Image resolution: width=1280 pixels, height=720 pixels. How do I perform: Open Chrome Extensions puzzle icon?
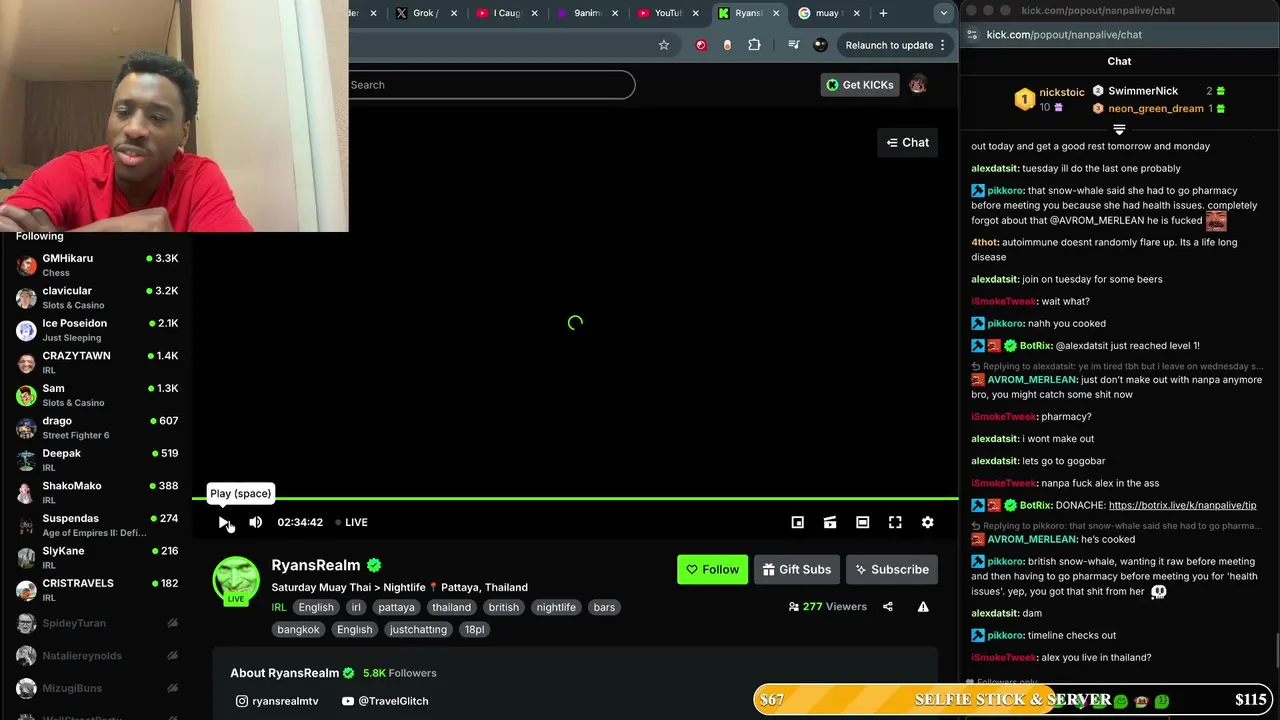(x=754, y=45)
